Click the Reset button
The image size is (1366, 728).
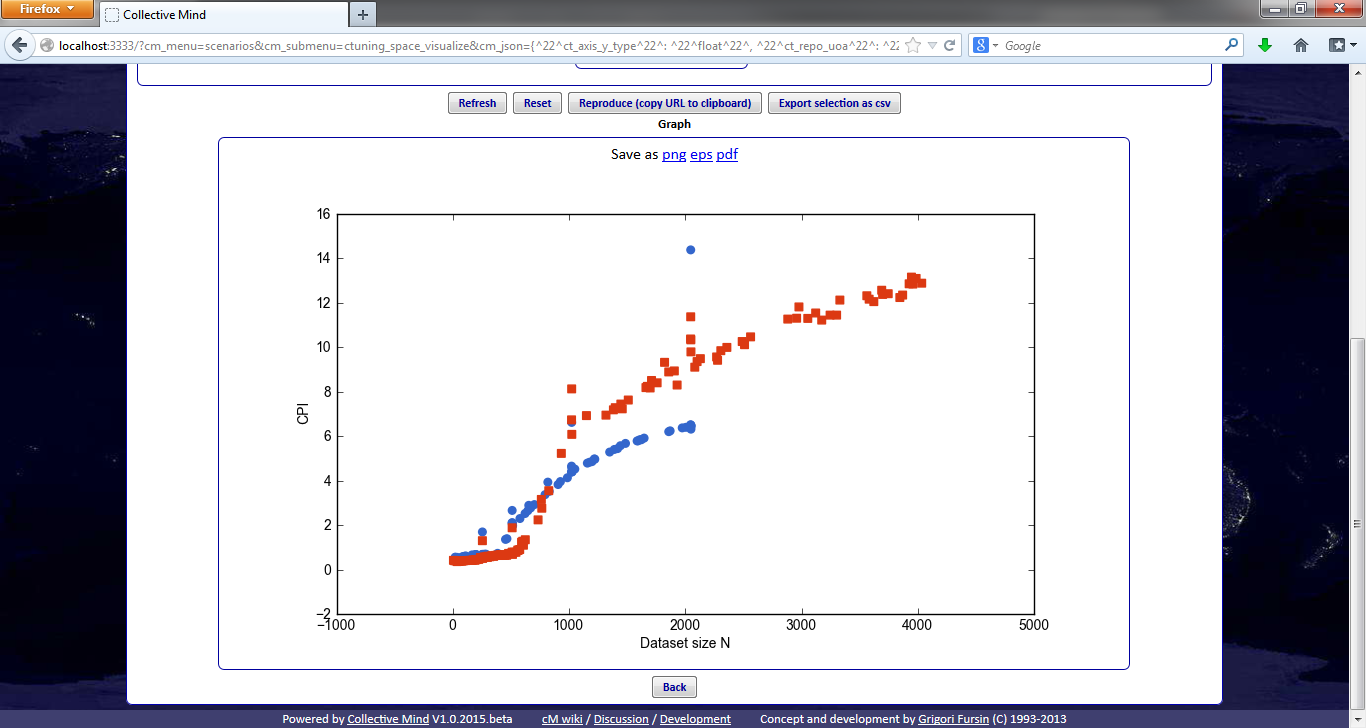point(537,103)
